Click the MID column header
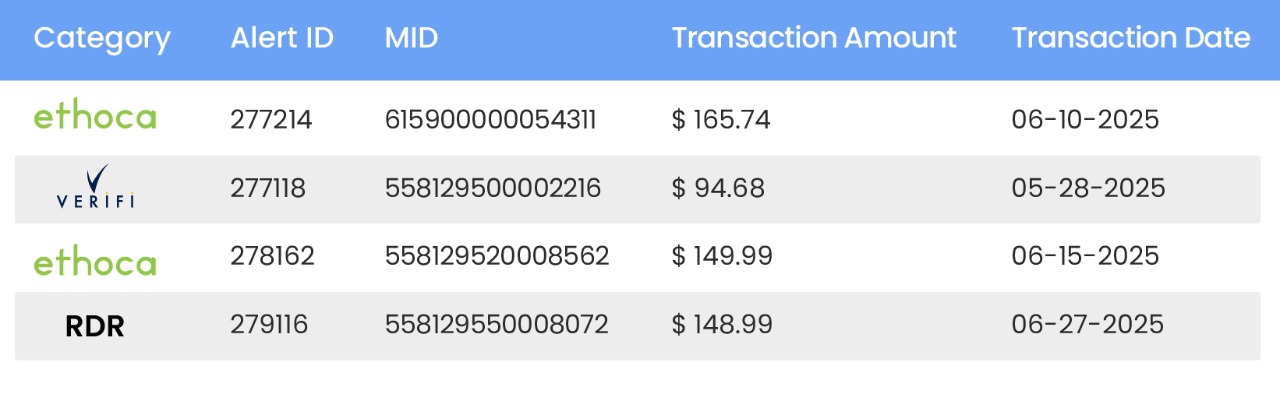The height and width of the screenshot is (394, 1280). coord(411,39)
